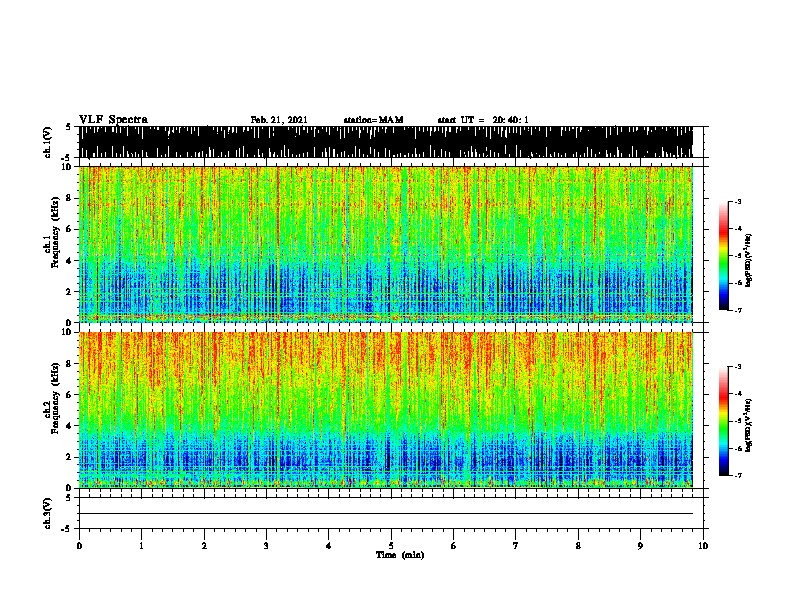Click time axis tick label '8'
Image resolution: width=792 pixels, height=612 pixels.
coord(578,546)
